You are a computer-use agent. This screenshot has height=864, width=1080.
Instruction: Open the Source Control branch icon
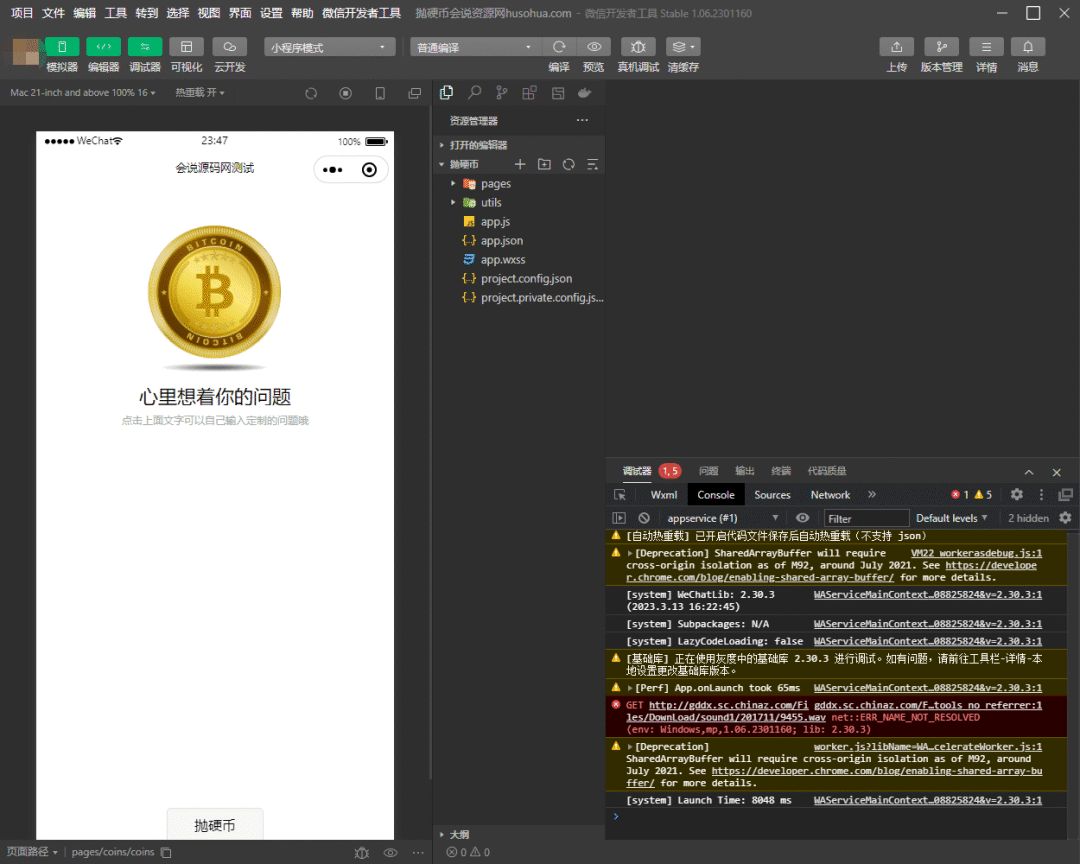pos(501,92)
